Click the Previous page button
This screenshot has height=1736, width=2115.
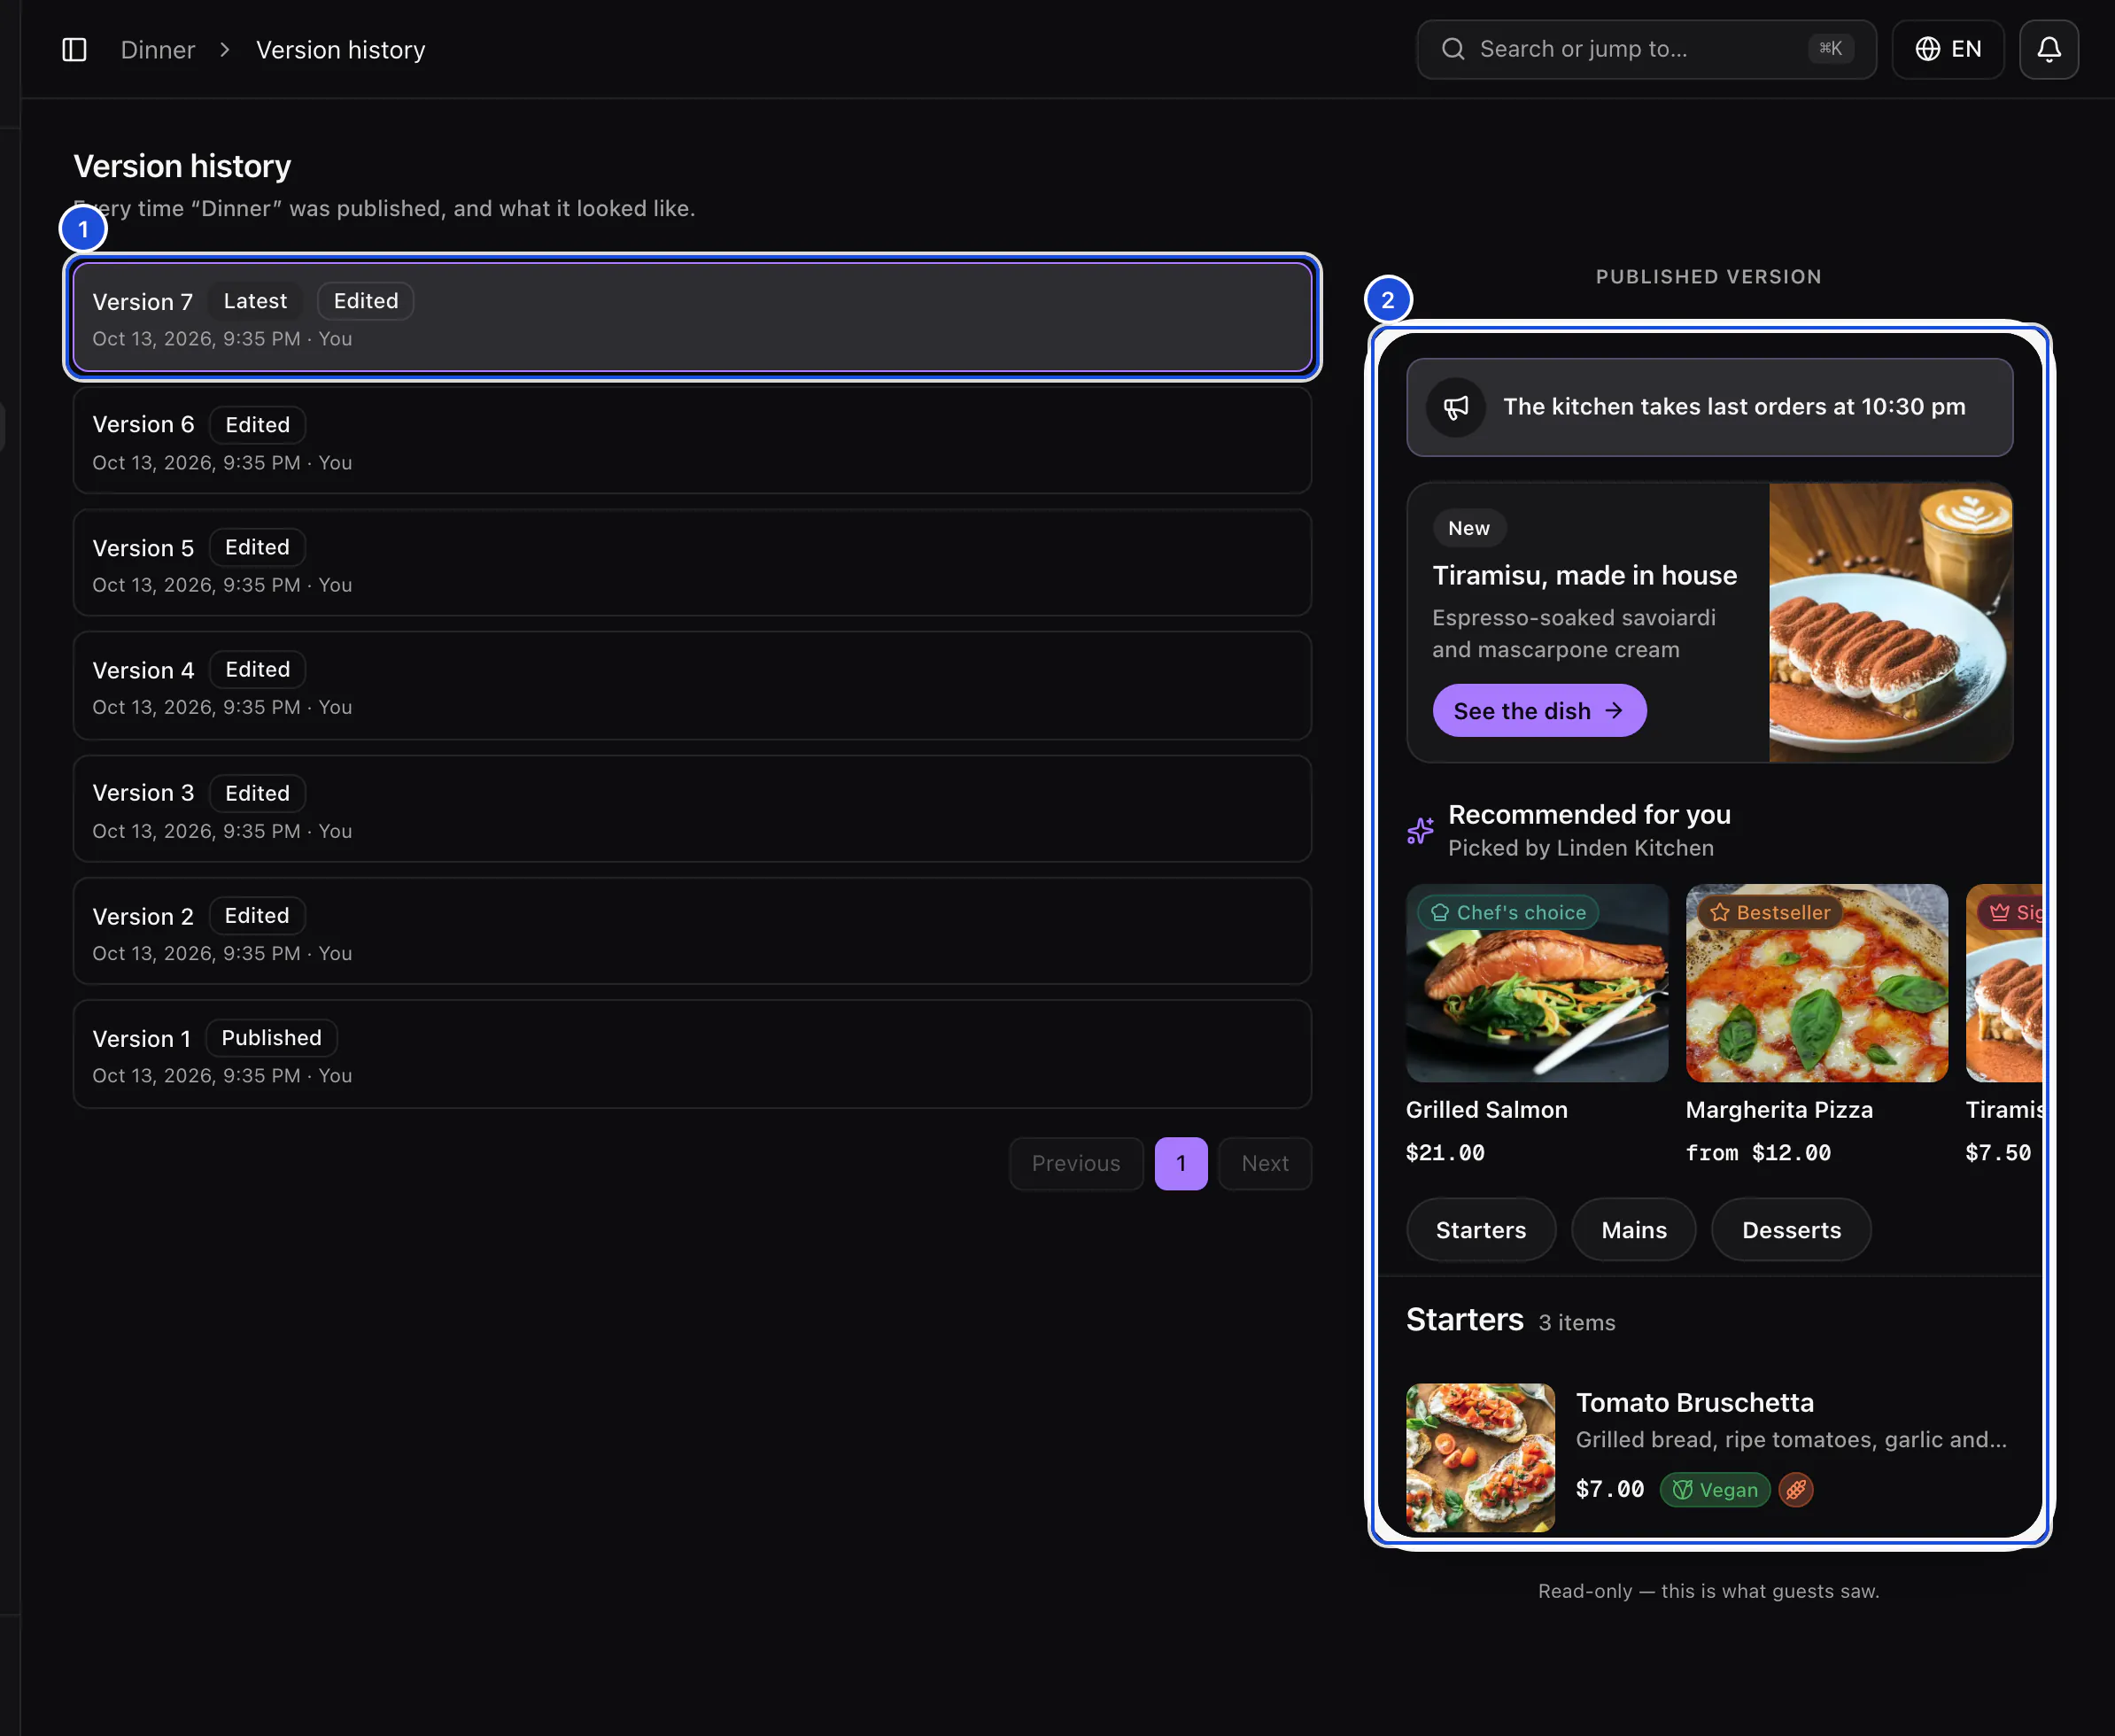(1076, 1163)
